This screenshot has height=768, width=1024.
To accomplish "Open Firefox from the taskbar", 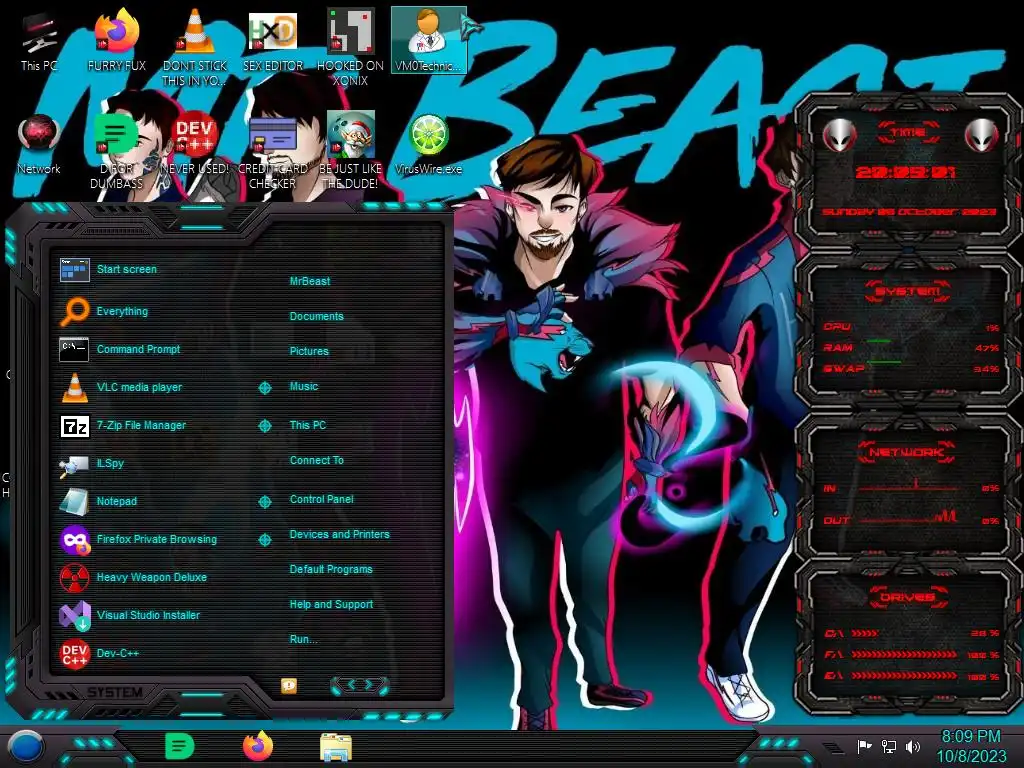I will tap(258, 746).
